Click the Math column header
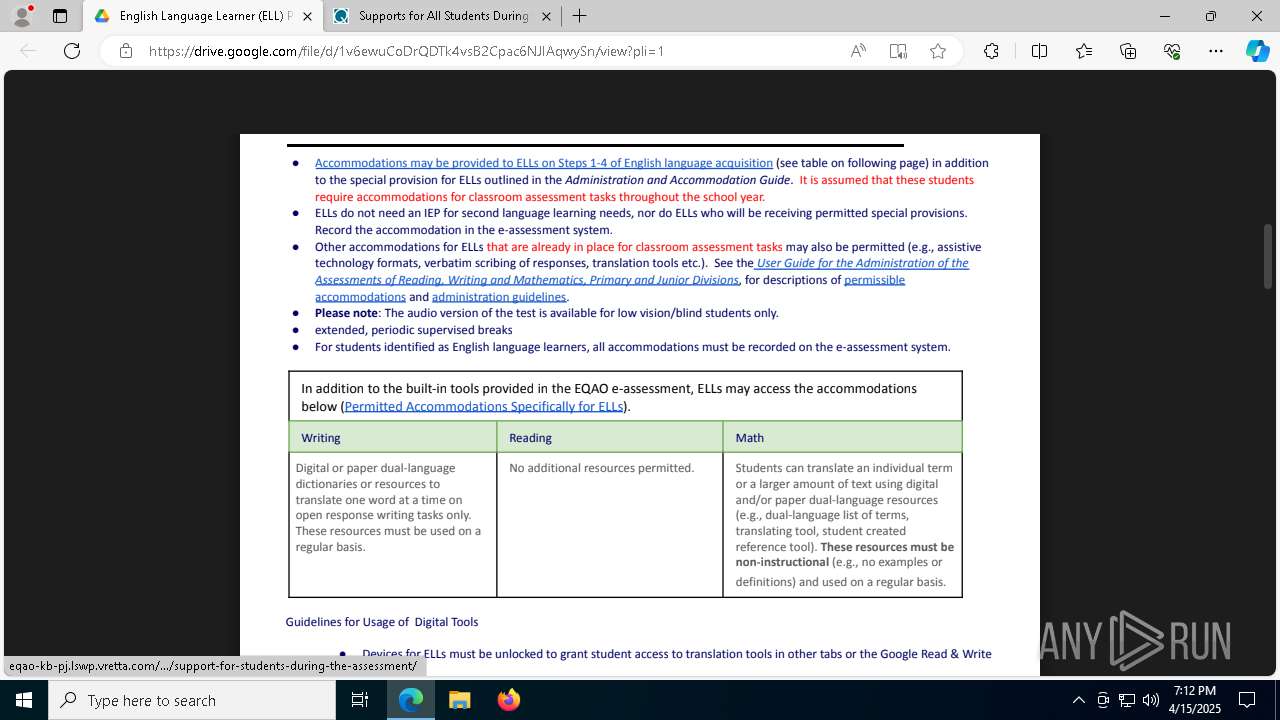Screen dimensions: 1280x720 tap(842, 437)
